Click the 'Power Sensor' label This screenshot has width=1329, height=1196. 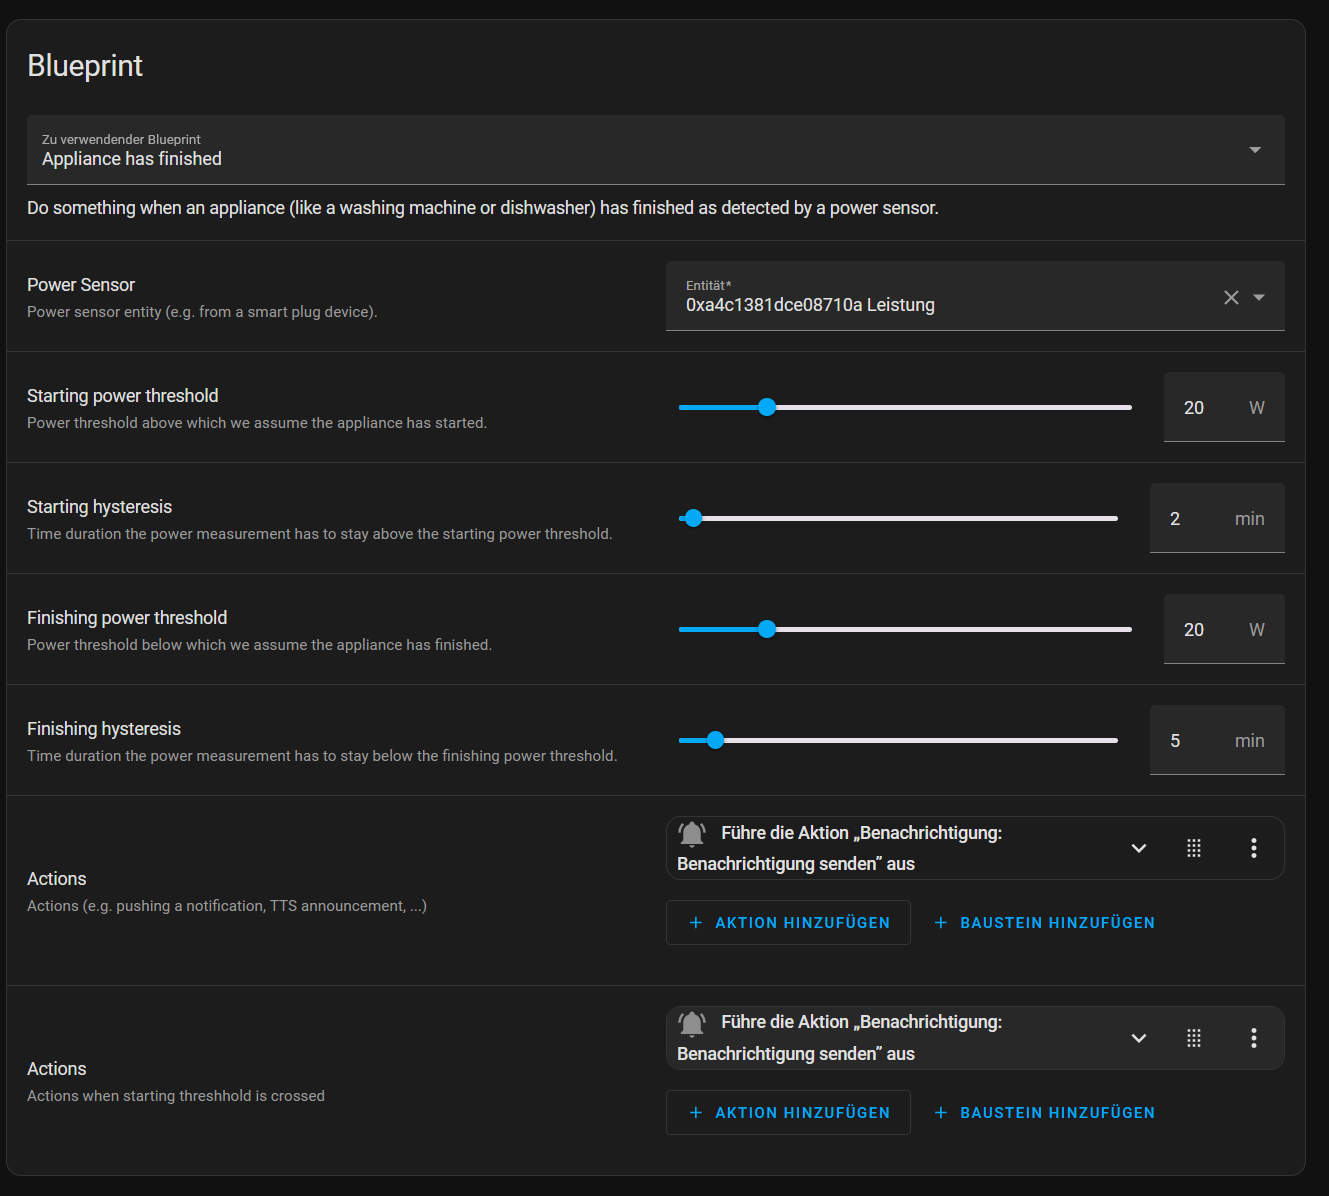coord(81,285)
